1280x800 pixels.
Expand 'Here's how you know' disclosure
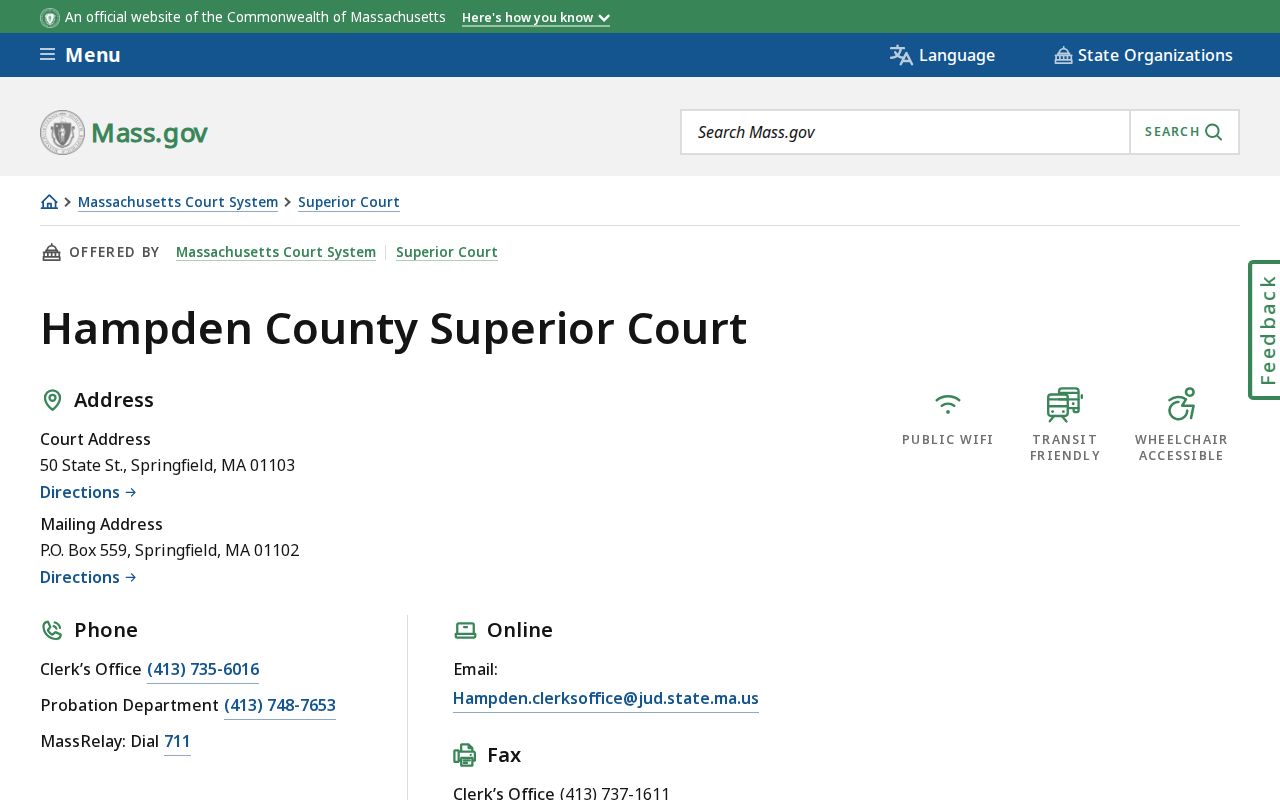pos(536,18)
